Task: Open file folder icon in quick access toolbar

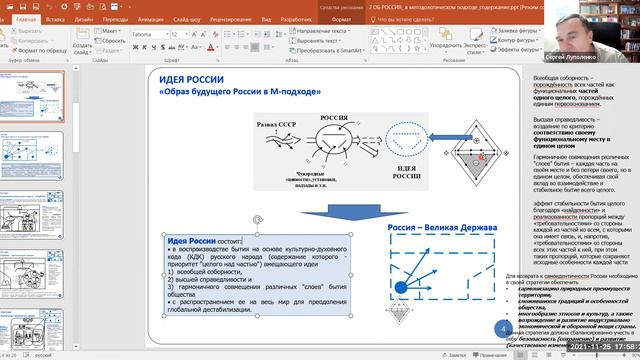Action: pos(10,7)
